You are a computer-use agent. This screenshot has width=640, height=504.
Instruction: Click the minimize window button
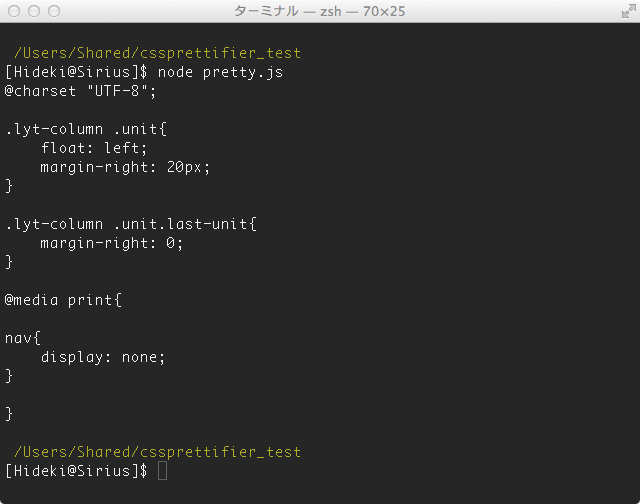[34, 11]
